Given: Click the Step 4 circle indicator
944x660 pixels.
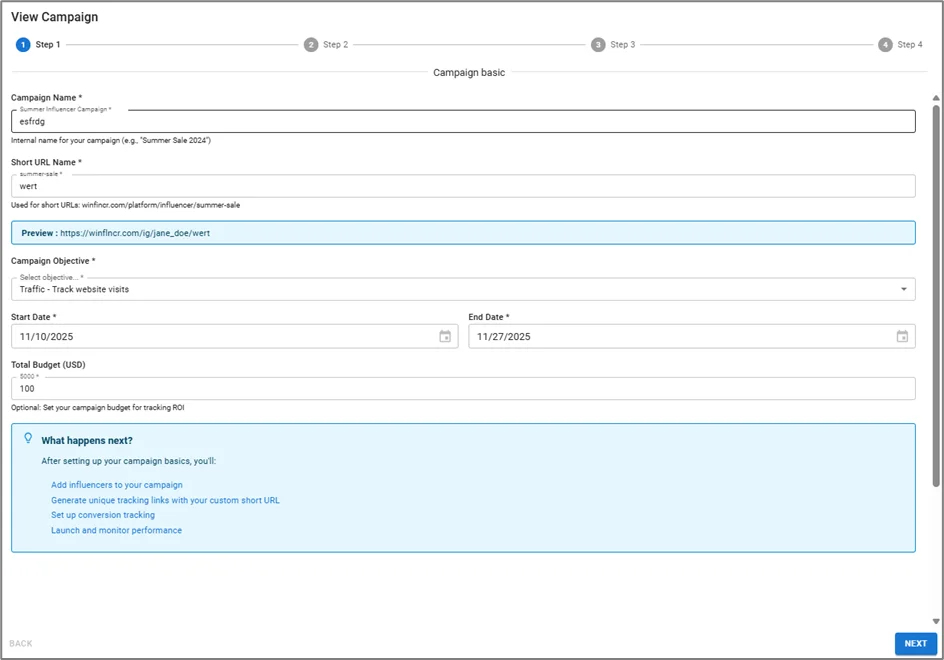Looking at the screenshot, I should tap(885, 45).
